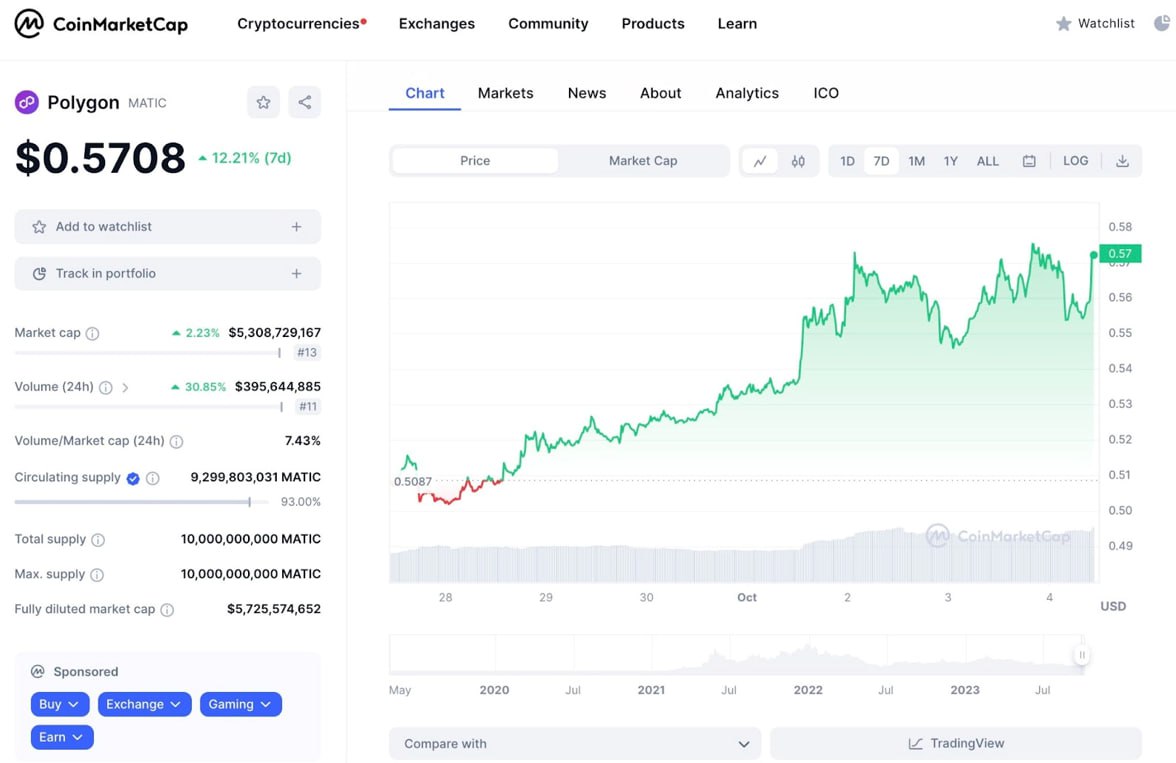Image resolution: width=1176 pixels, height=763 pixels.
Task: Open the sponsored Buy dropdown
Action: 60,704
